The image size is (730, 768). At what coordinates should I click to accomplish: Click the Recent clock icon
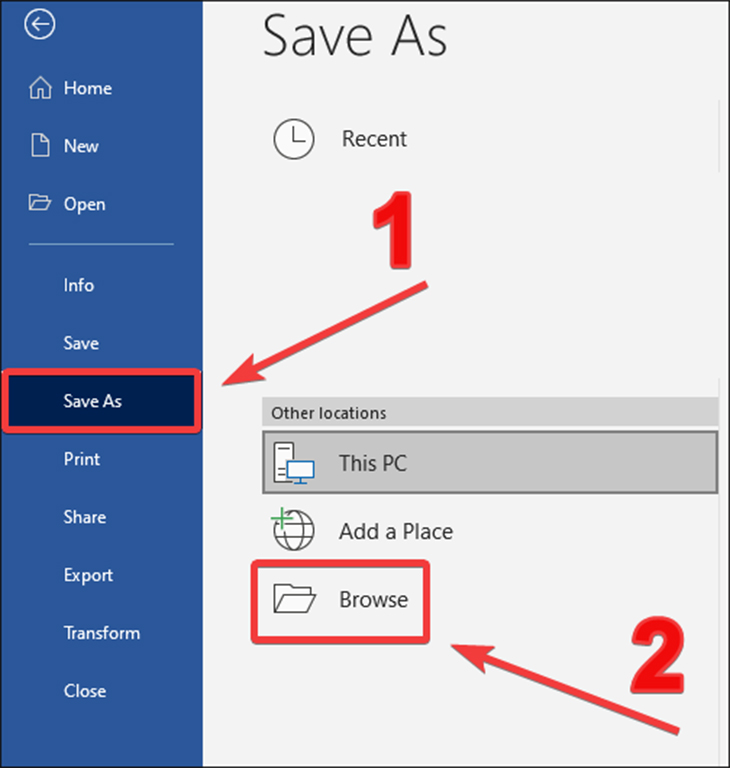tap(293, 139)
